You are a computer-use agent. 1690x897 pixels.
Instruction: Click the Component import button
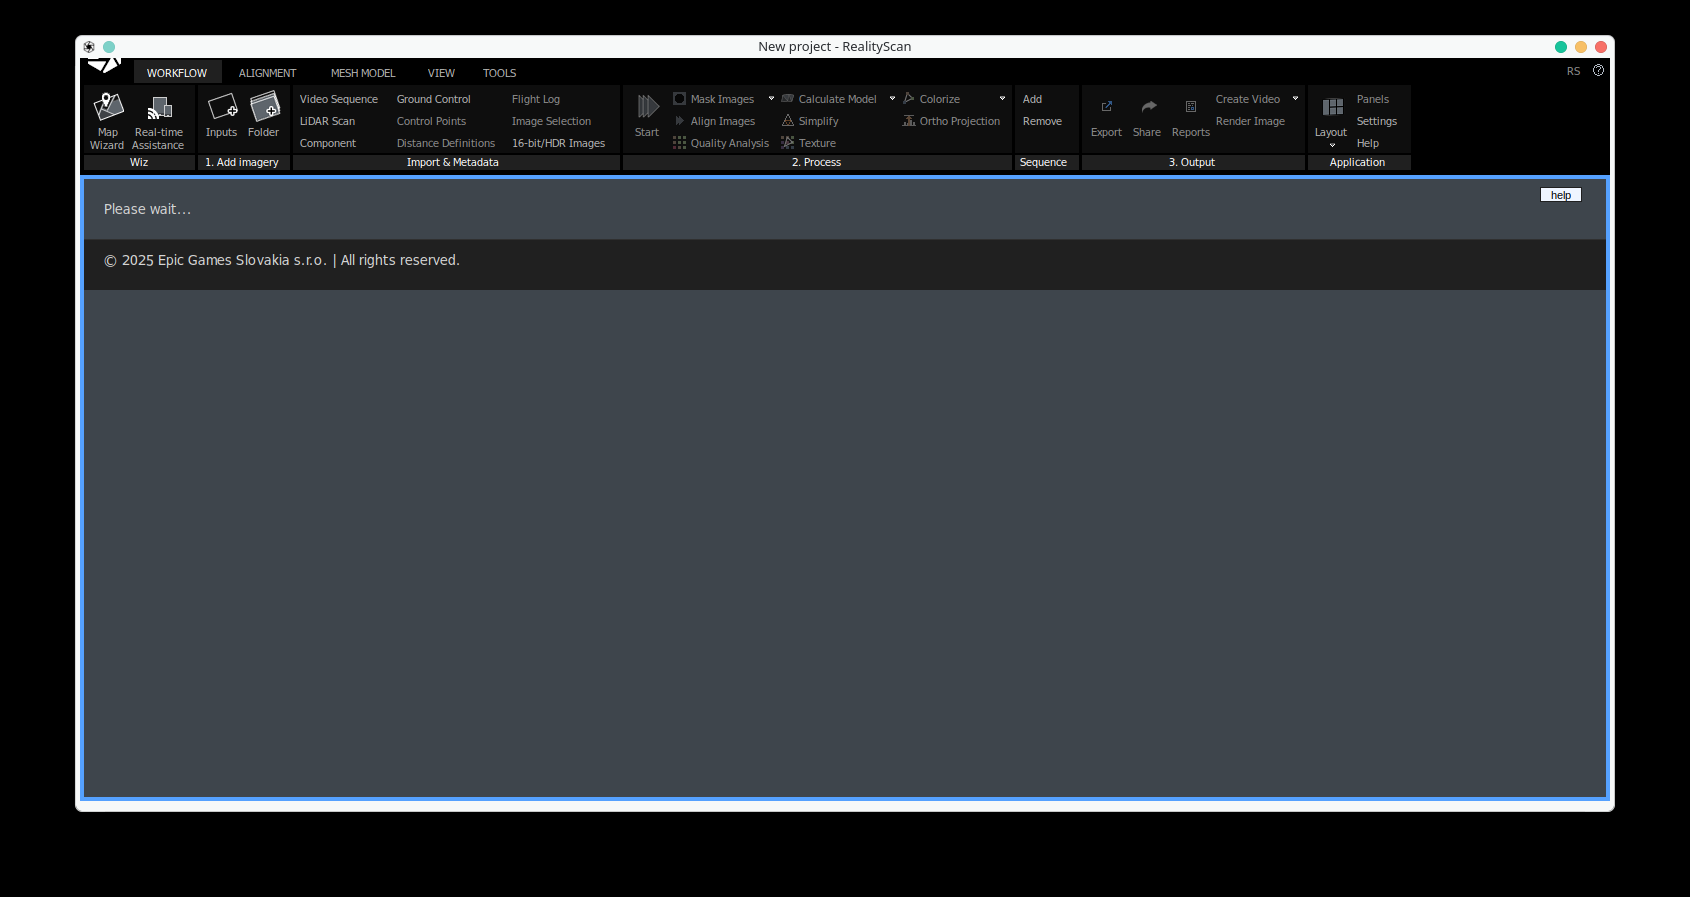click(328, 143)
